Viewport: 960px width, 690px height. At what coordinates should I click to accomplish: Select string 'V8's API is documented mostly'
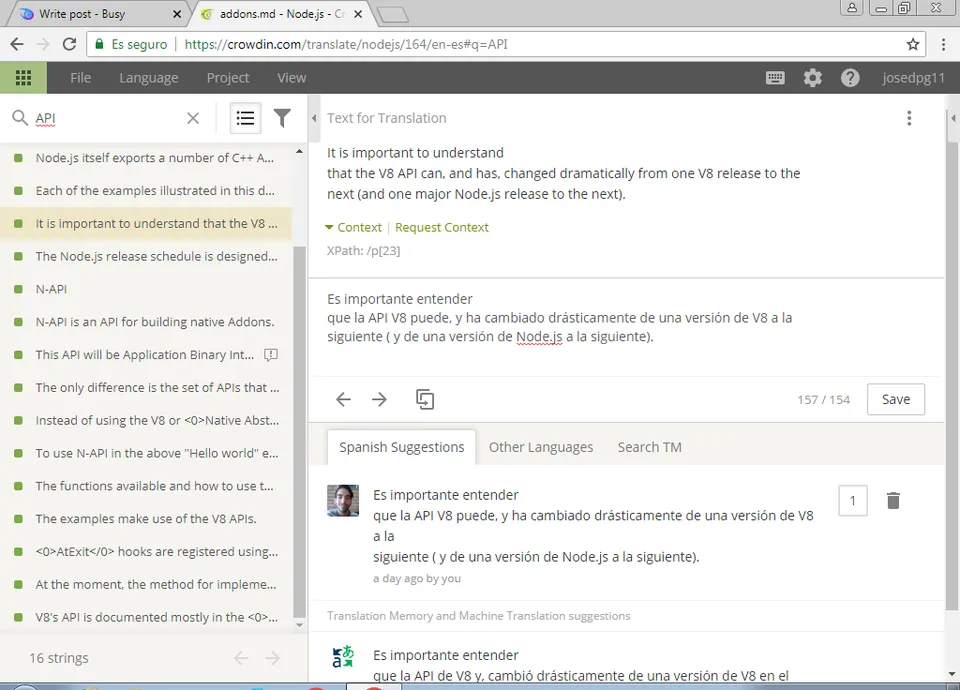(x=146, y=617)
